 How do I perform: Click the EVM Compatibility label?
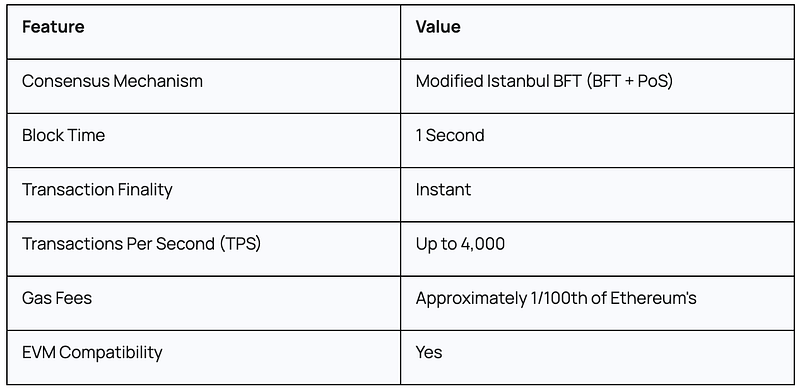coord(92,353)
